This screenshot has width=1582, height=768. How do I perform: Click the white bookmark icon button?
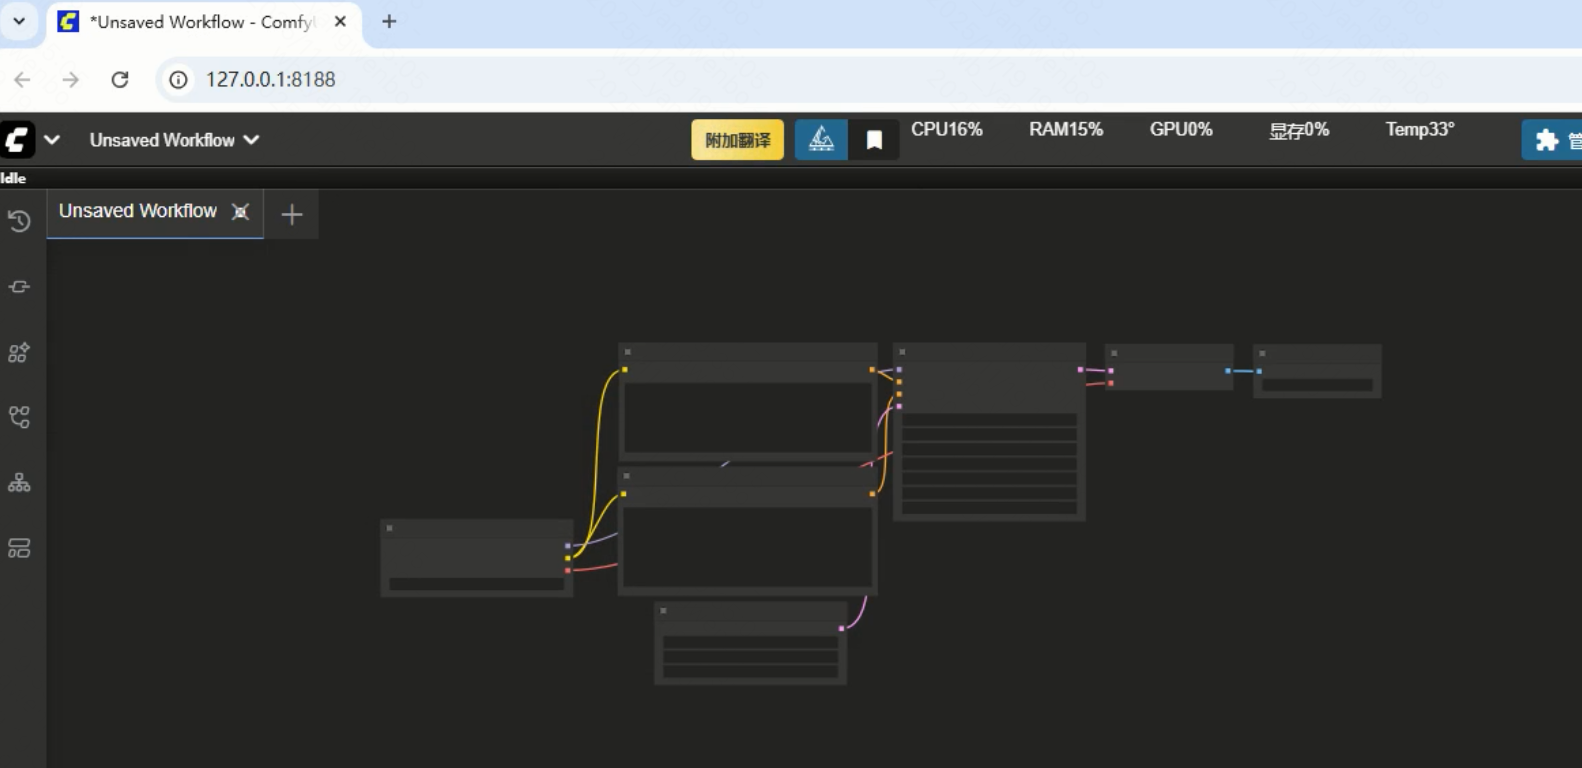click(874, 140)
